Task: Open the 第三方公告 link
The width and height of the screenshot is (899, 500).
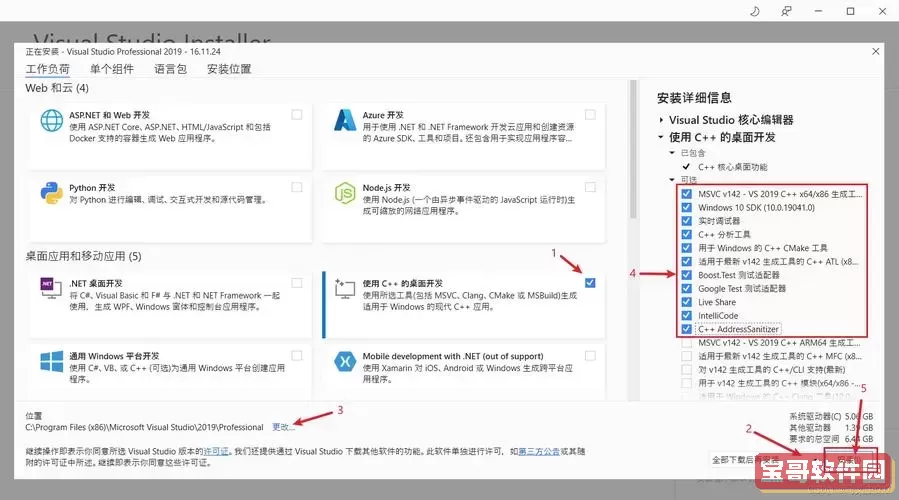Action: (539, 451)
